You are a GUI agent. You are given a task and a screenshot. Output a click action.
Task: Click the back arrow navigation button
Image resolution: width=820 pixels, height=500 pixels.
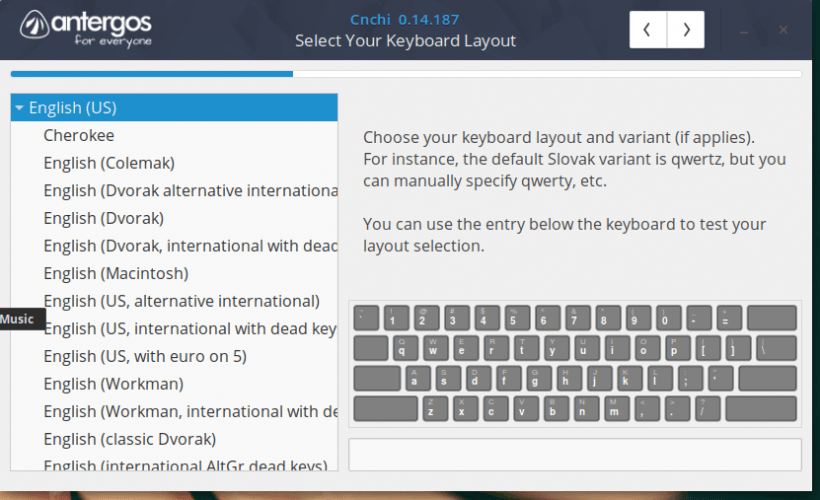pos(647,30)
